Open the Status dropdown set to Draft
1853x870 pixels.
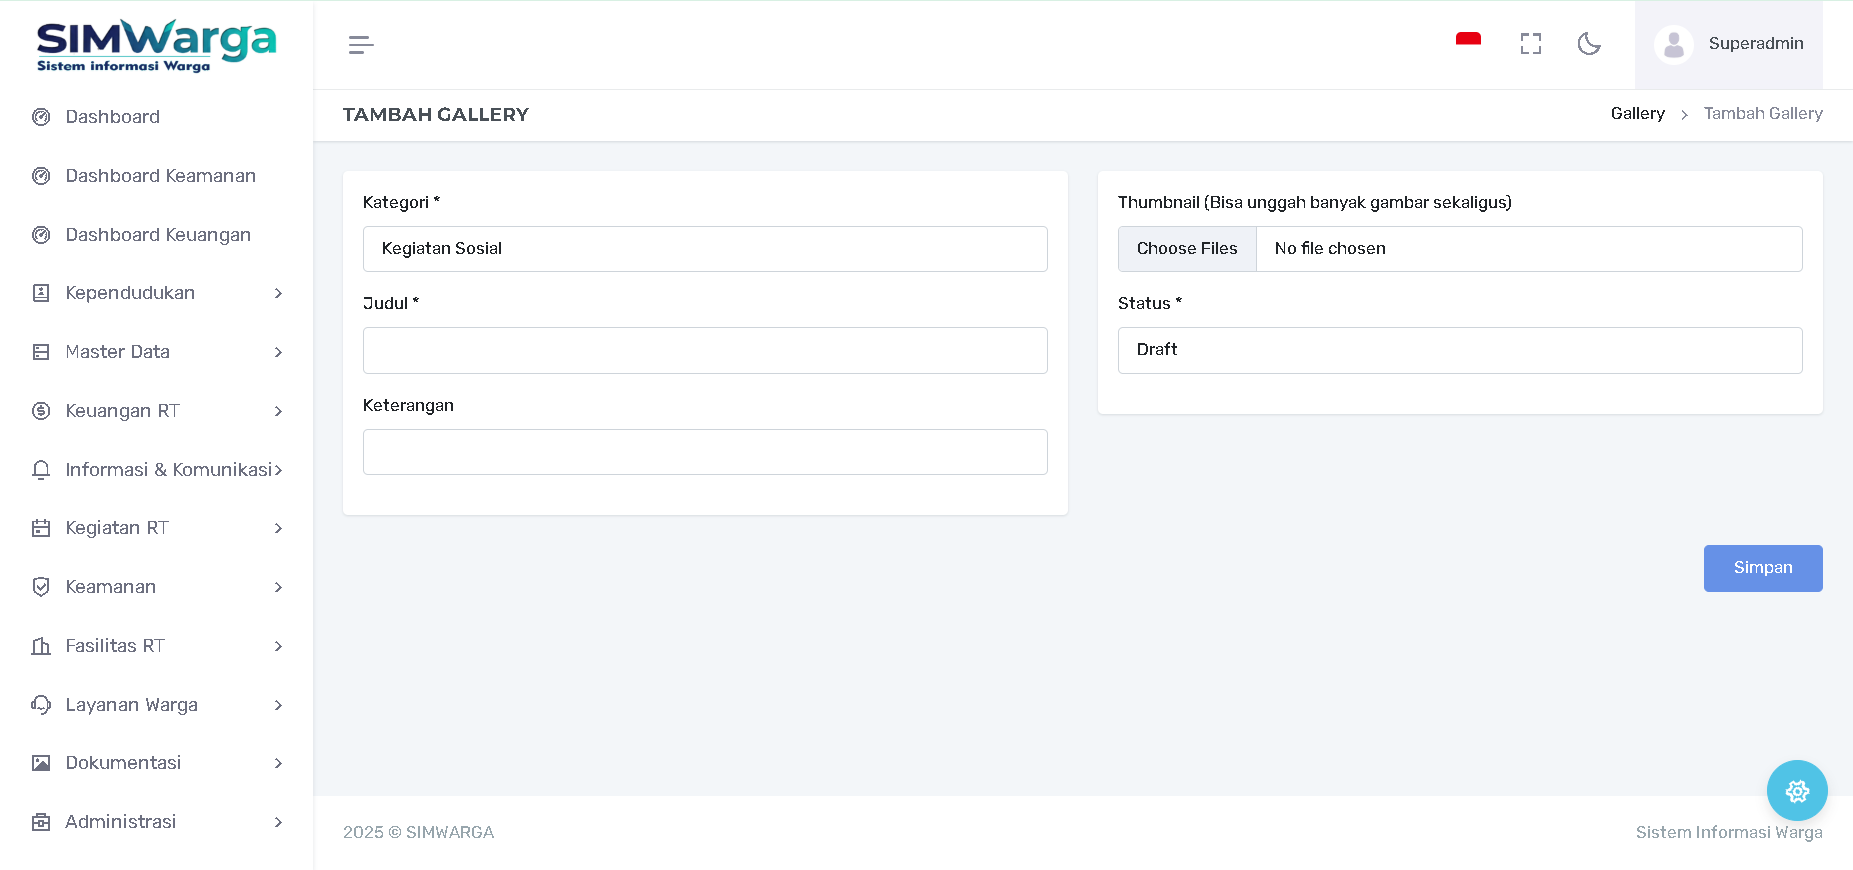1459,350
